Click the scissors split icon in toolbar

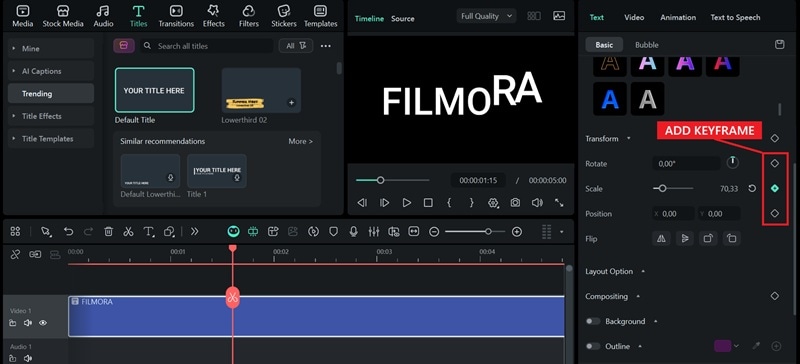(128, 232)
